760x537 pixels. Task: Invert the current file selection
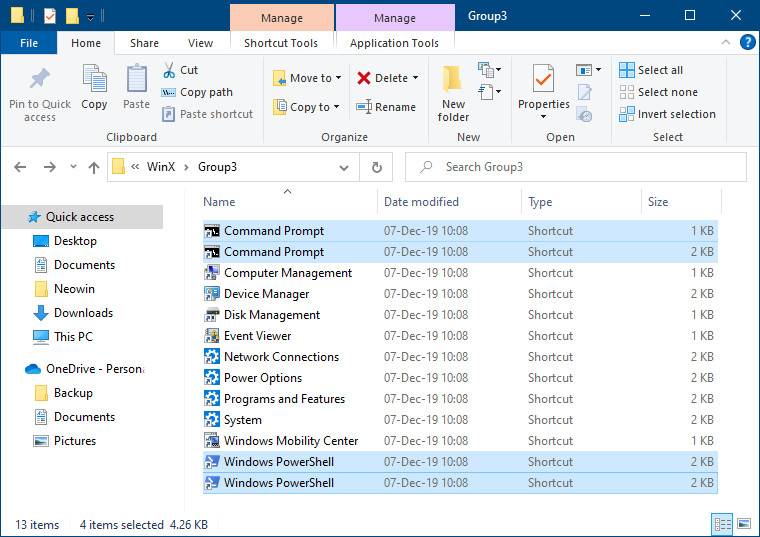point(667,114)
